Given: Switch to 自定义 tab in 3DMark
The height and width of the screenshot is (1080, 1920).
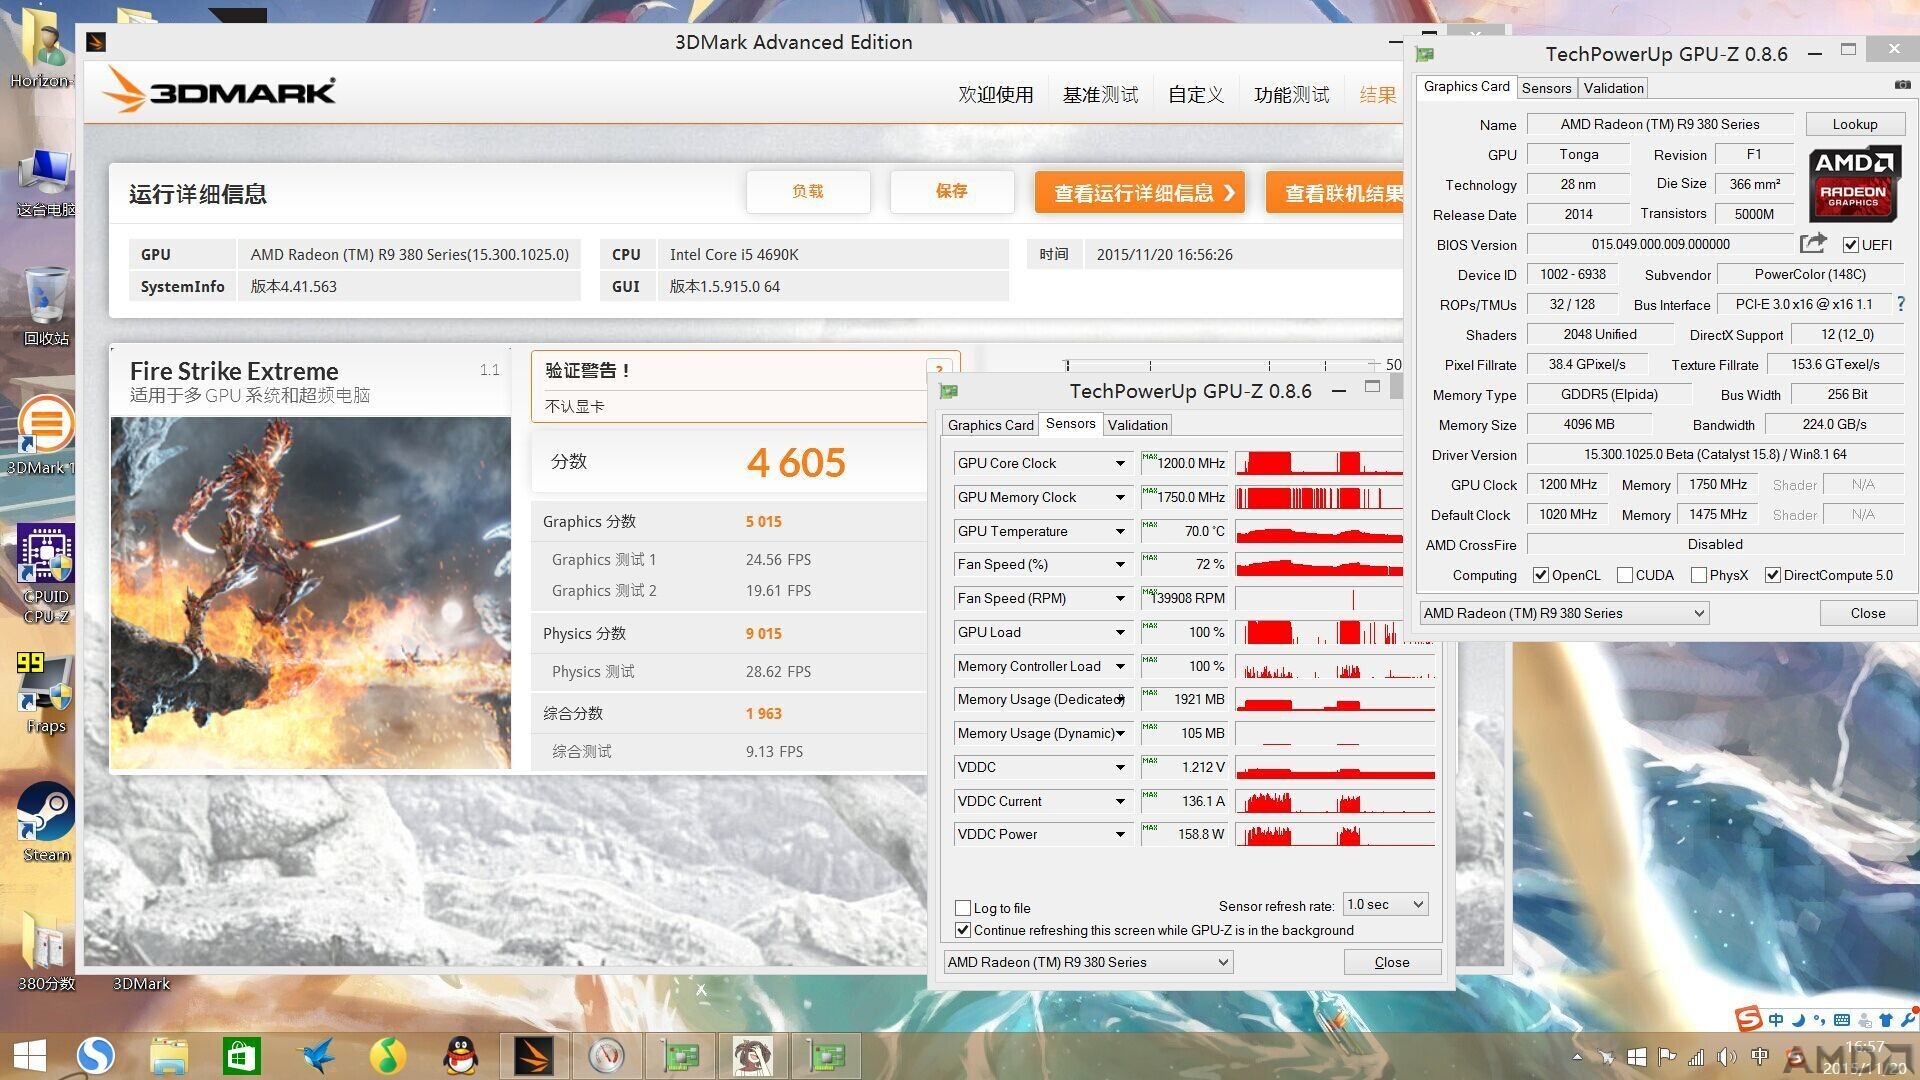Looking at the screenshot, I should point(1196,95).
